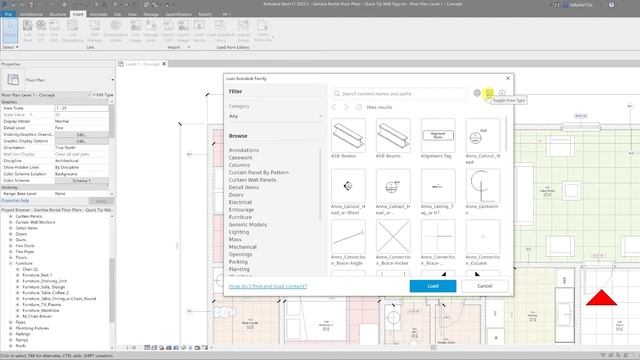
Task: Open the Select dropdown under Modify
Action: [10, 47]
